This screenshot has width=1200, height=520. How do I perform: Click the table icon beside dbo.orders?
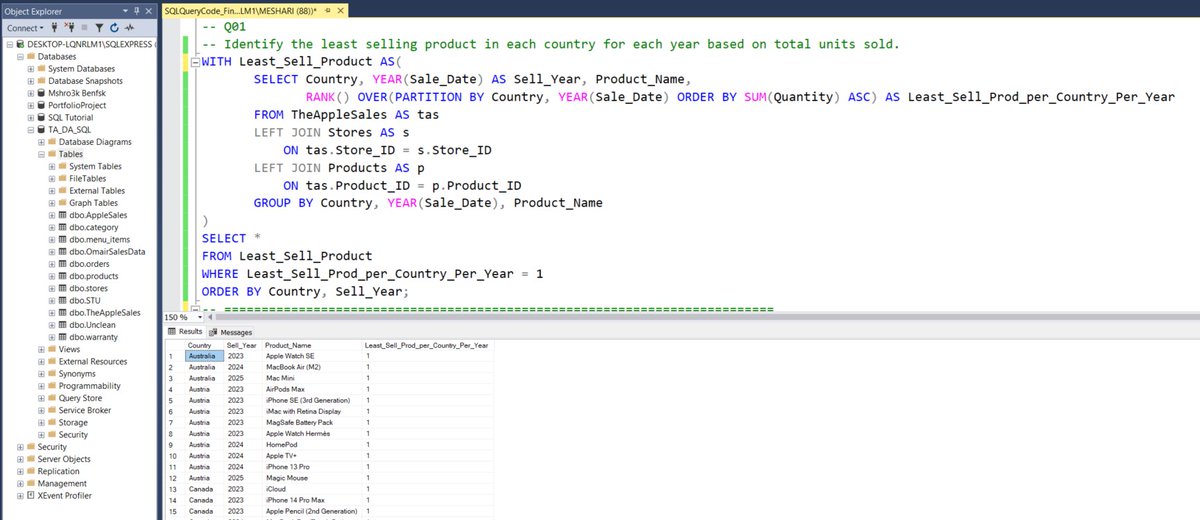(x=62, y=264)
